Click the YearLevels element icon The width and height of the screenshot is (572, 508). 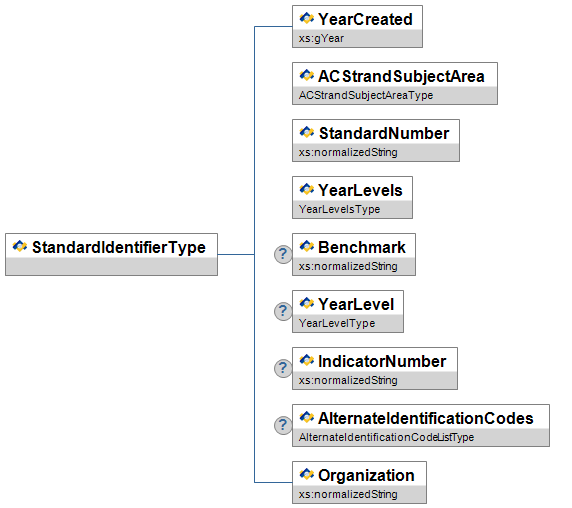[306, 189]
